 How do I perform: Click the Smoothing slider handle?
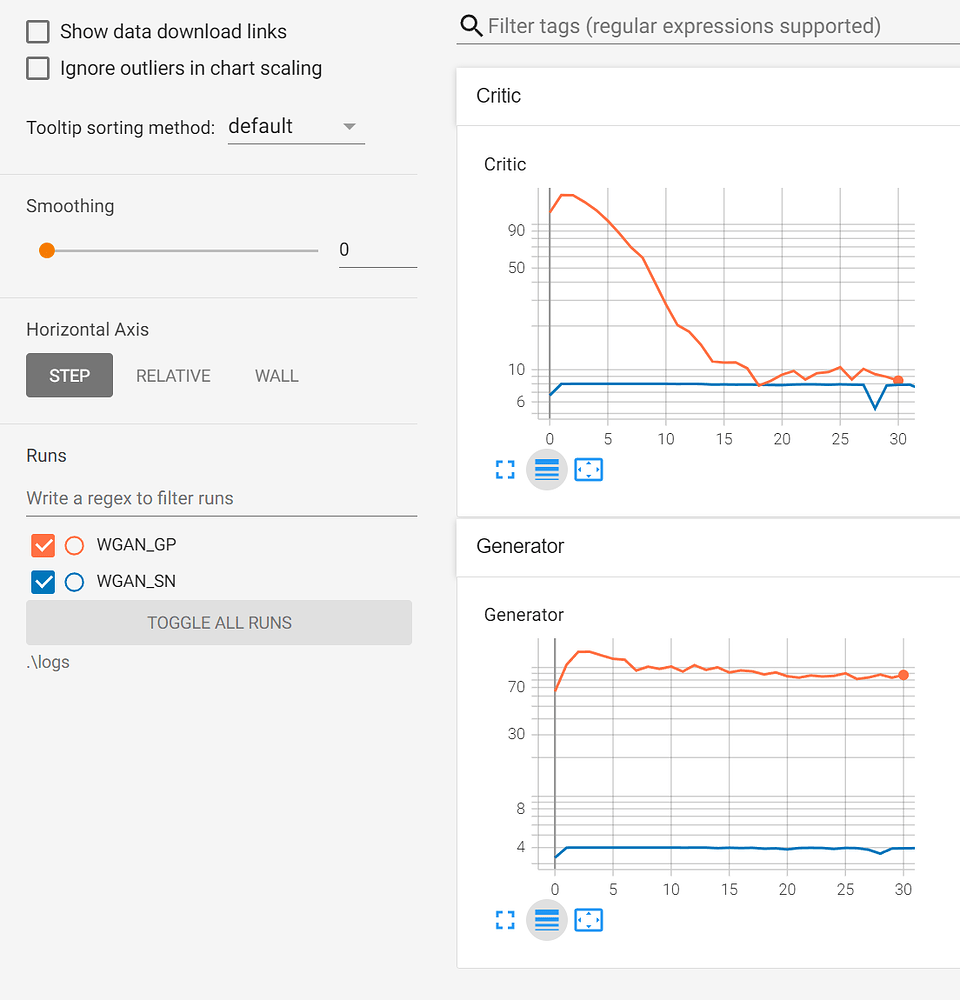pos(47,250)
